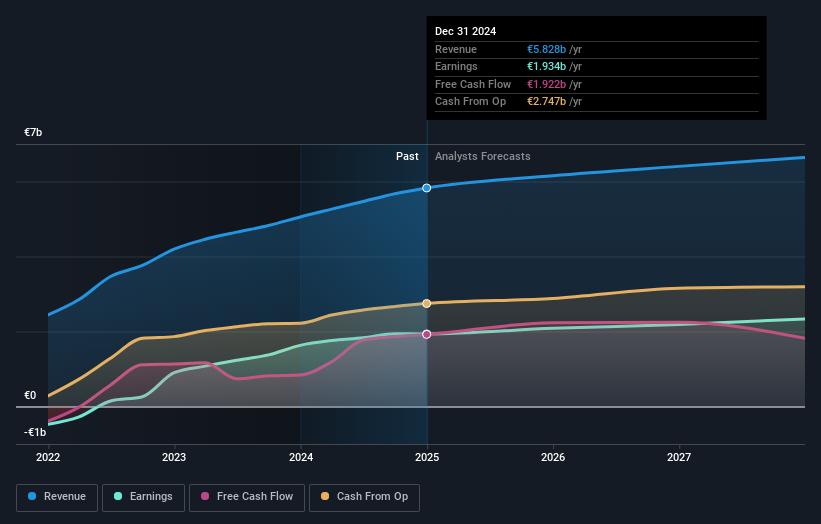Click the Past label on chart

[x=407, y=157]
